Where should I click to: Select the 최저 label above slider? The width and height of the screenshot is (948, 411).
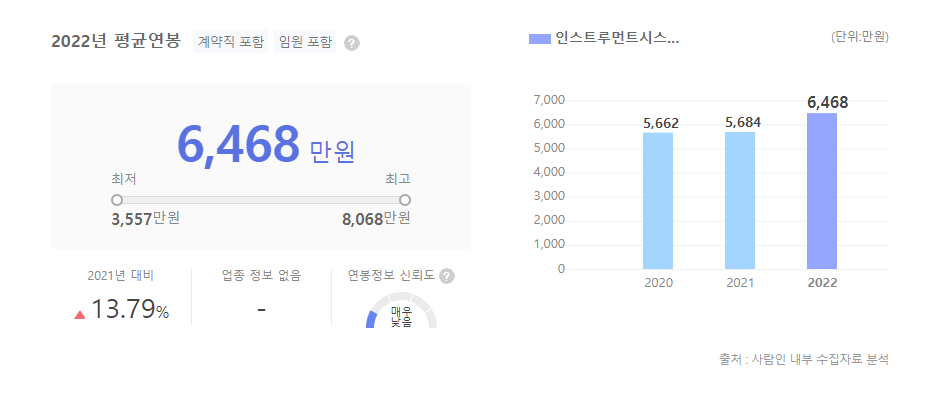tap(124, 179)
